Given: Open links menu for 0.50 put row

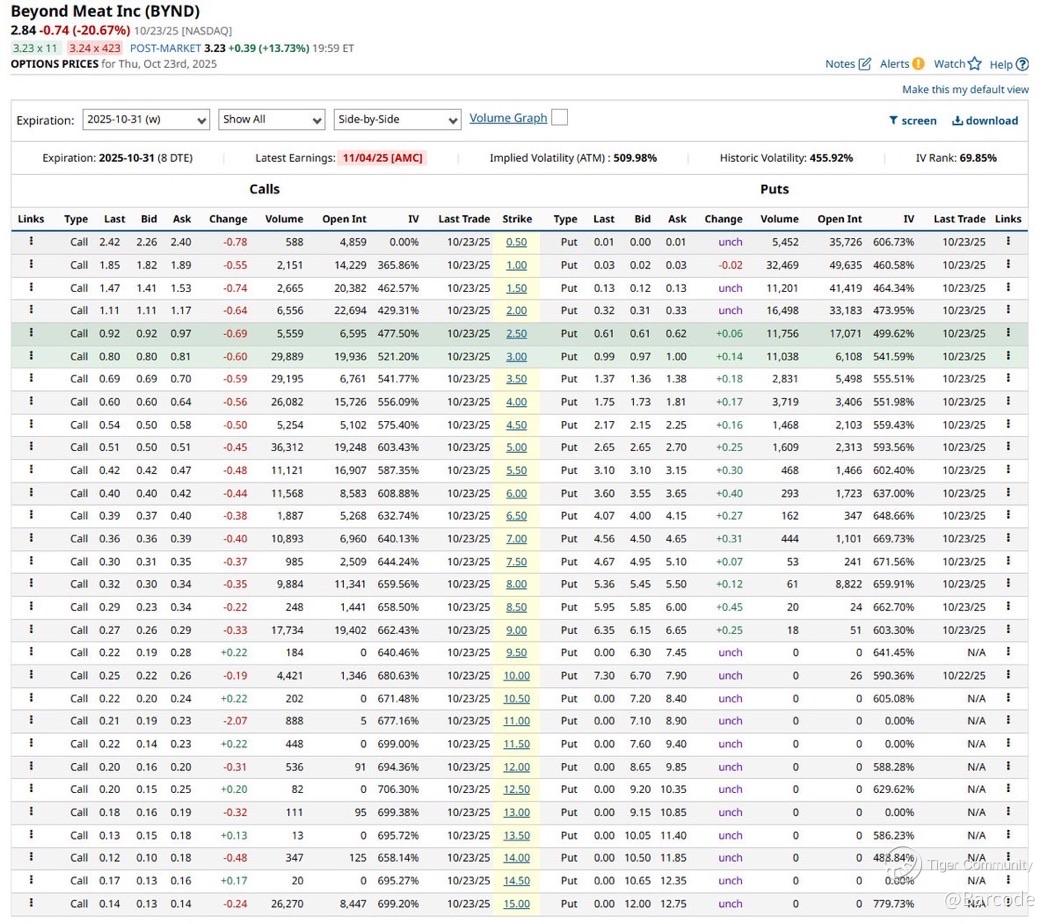Looking at the screenshot, I should point(1008,241).
